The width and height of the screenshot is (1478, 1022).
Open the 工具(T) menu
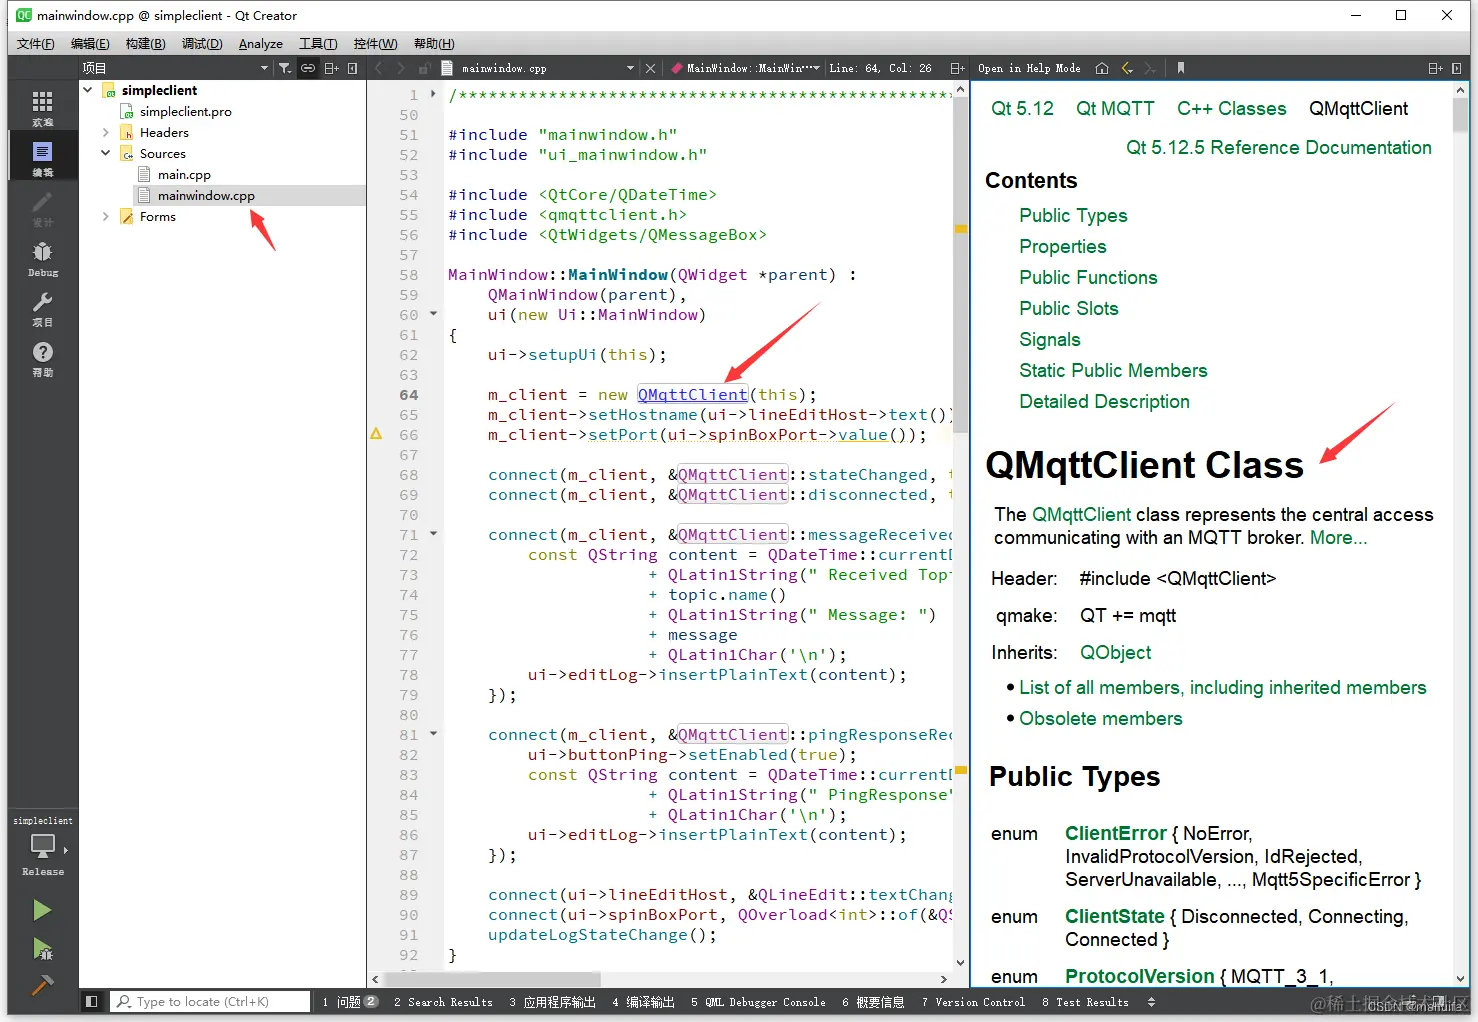coord(318,44)
